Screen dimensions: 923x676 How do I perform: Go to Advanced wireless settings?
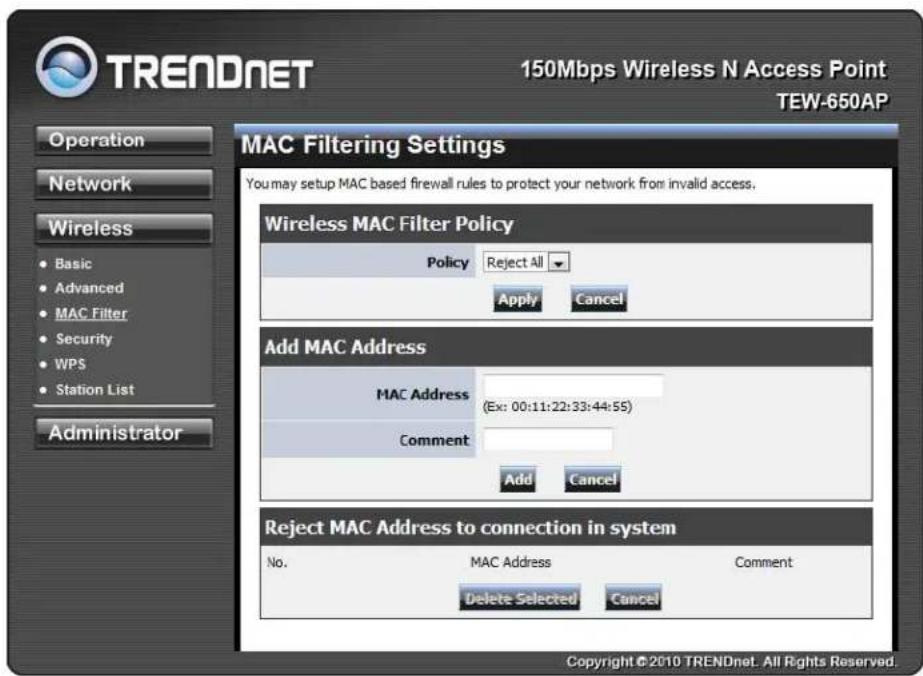pos(89,289)
